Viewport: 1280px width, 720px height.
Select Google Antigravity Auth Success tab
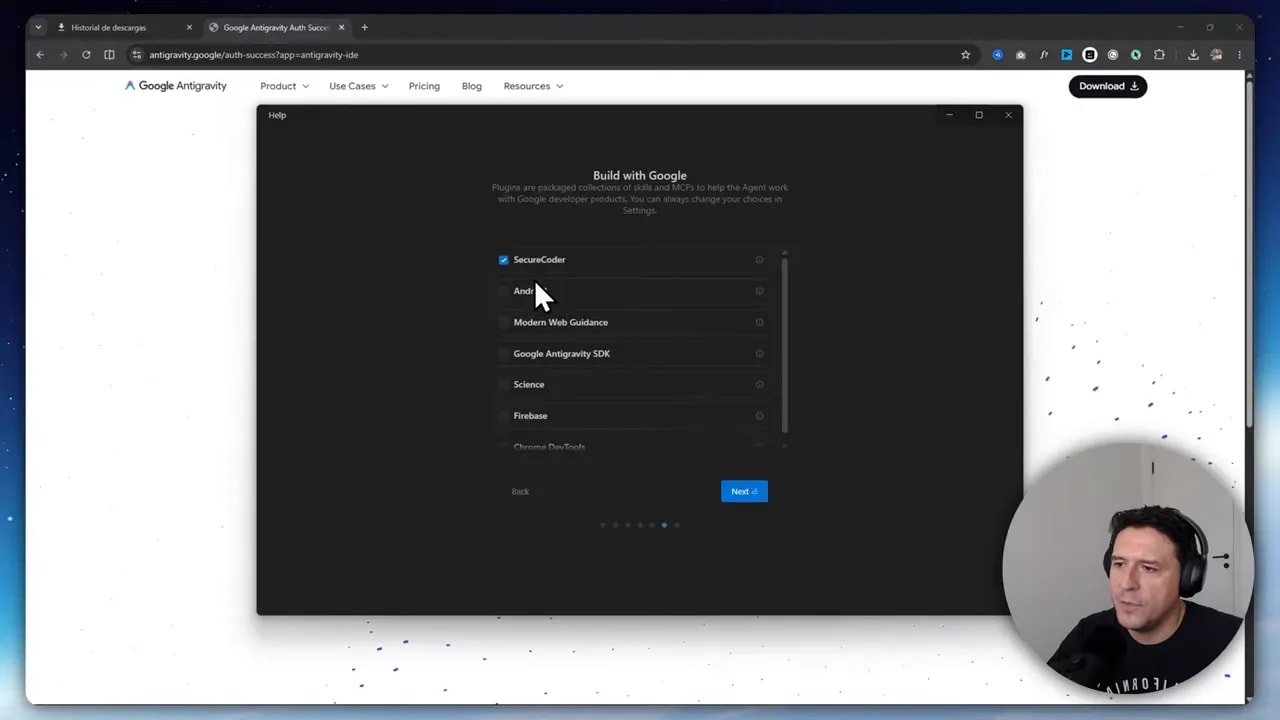click(x=274, y=27)
